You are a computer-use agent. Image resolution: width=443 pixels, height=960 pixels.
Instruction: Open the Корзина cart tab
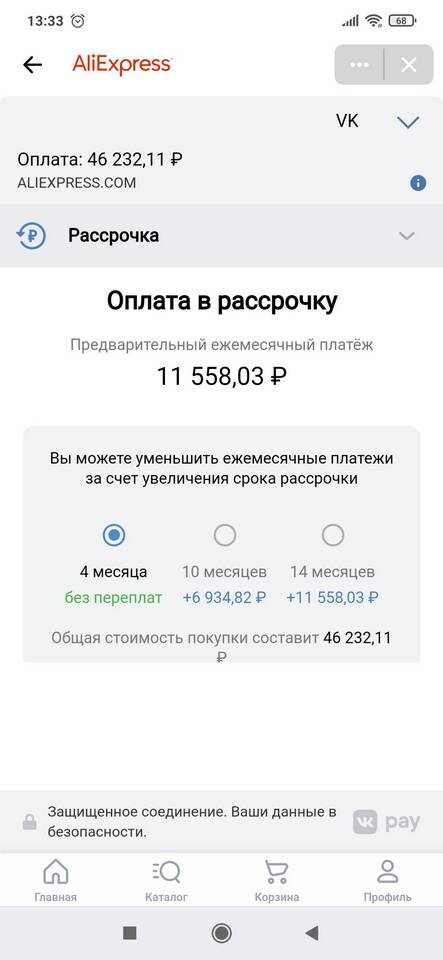(x=277, y=880)
